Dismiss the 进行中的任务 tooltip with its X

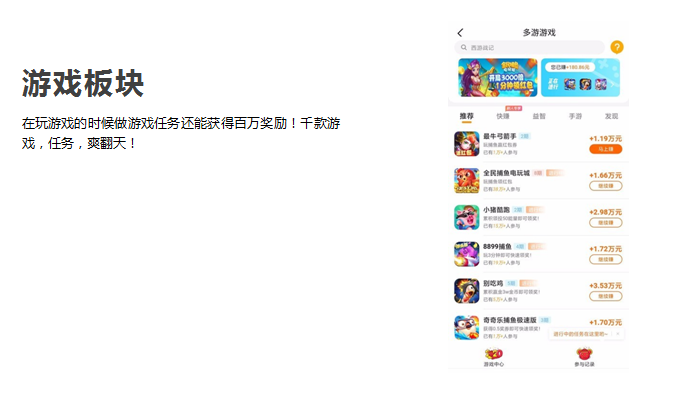point(618,334)
